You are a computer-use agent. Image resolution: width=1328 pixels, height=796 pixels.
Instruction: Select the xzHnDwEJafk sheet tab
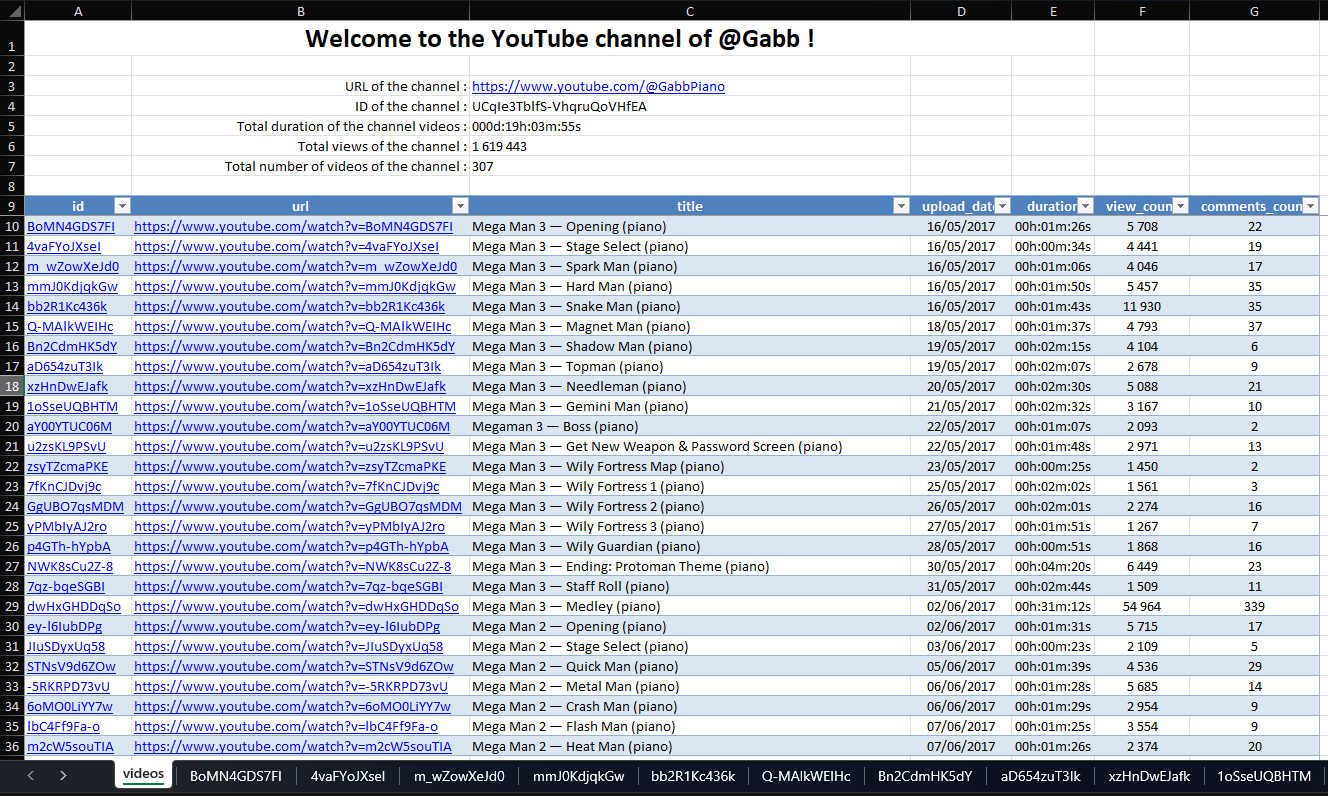(1148, 776)
